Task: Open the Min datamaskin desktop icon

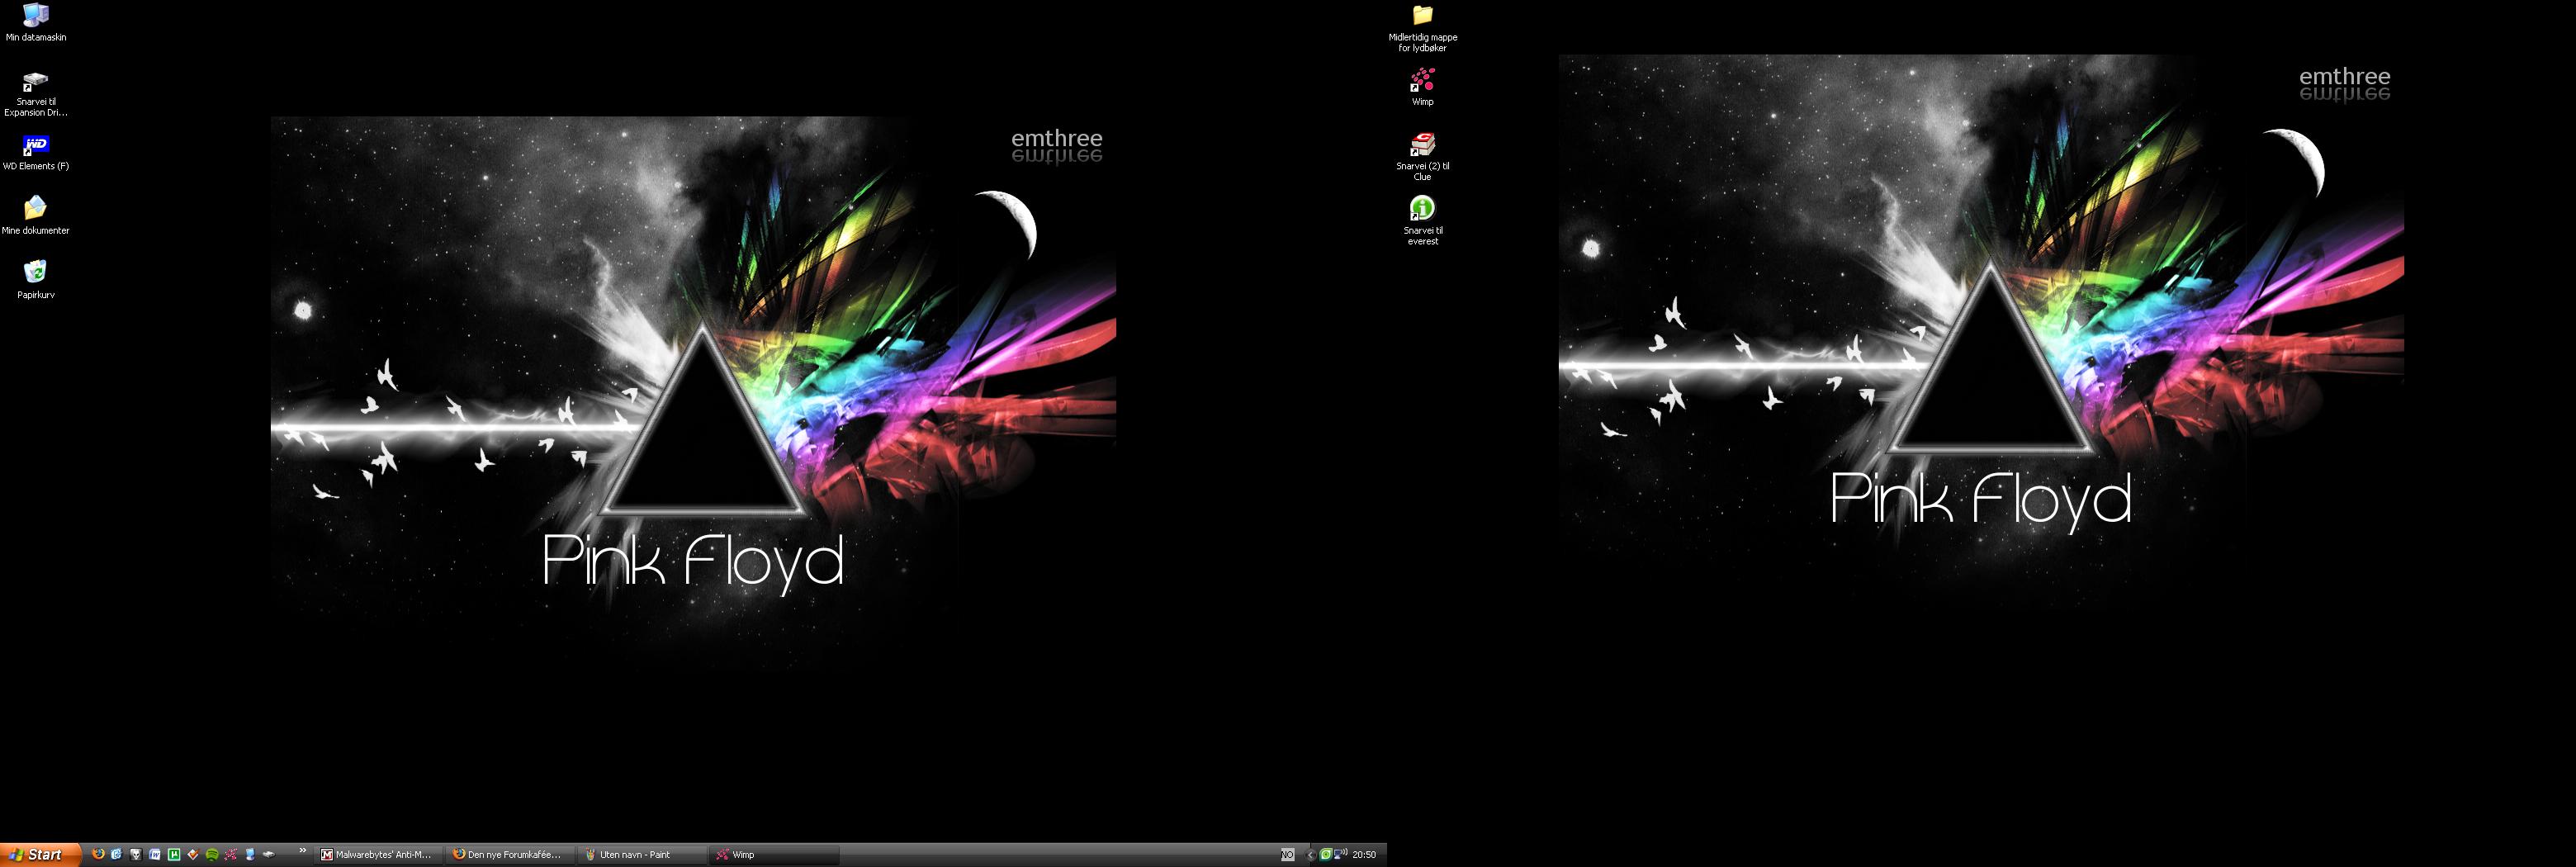Action: (x=35, y=23)
